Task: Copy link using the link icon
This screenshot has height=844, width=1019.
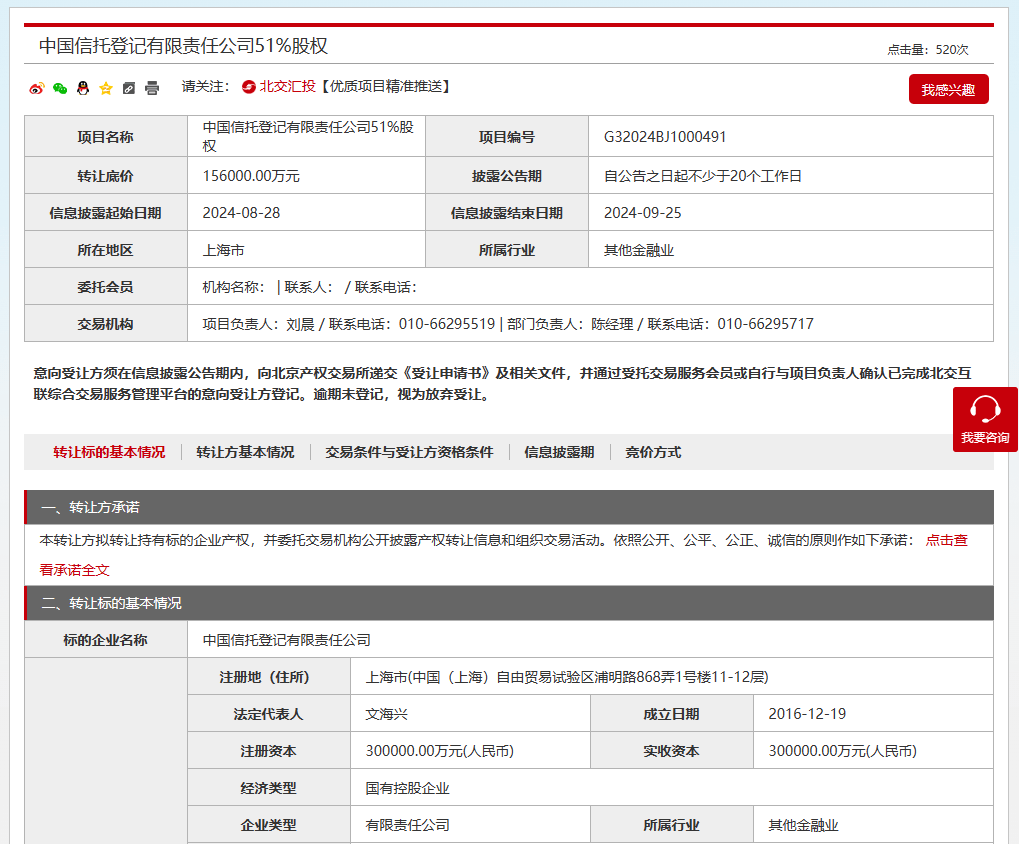Action: pos(129,88)
